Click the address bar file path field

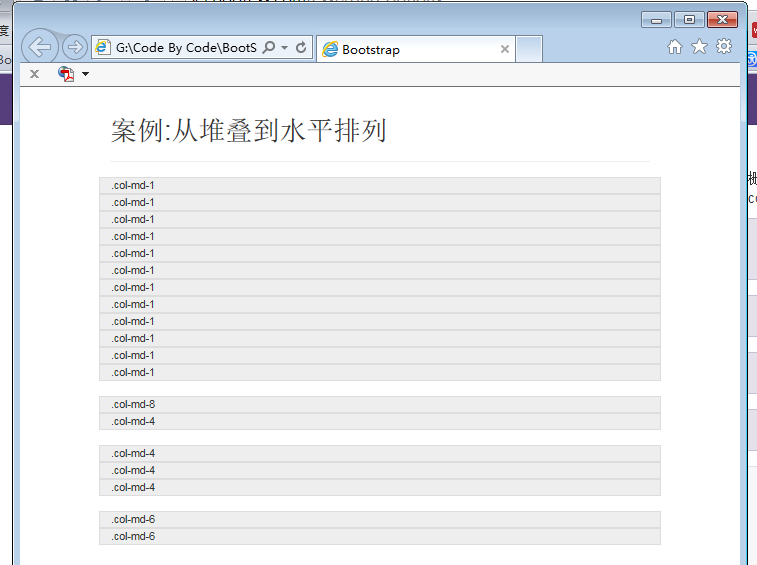185,48
